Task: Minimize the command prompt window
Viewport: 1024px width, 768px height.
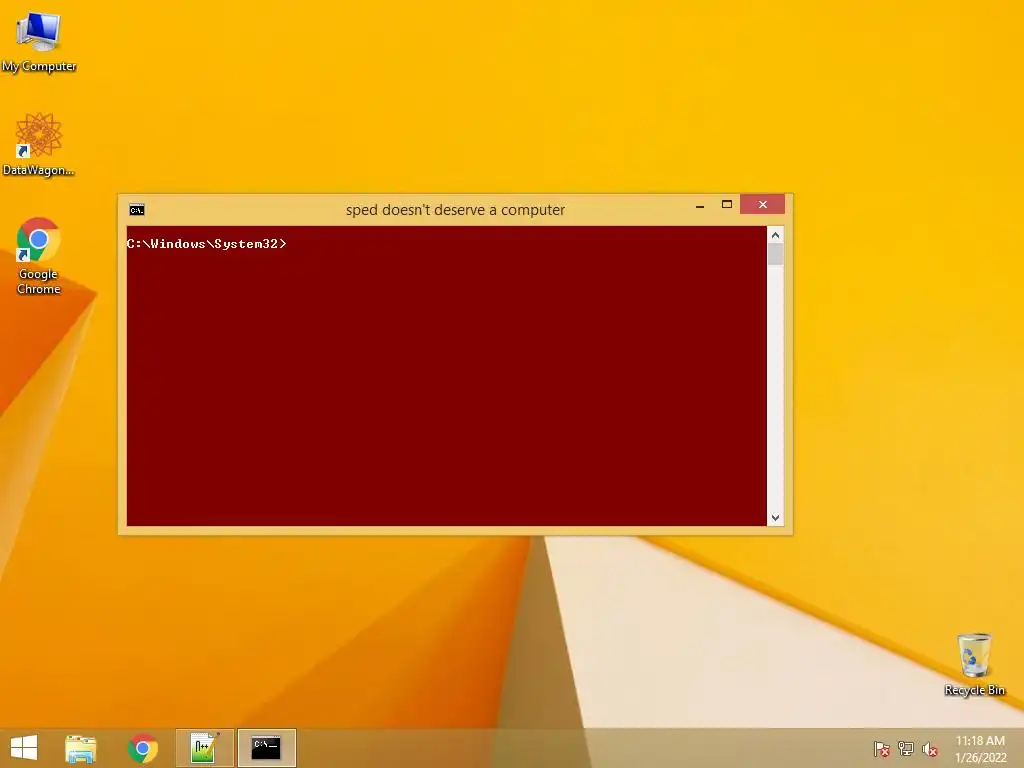Action: click(x=700, y=205)
